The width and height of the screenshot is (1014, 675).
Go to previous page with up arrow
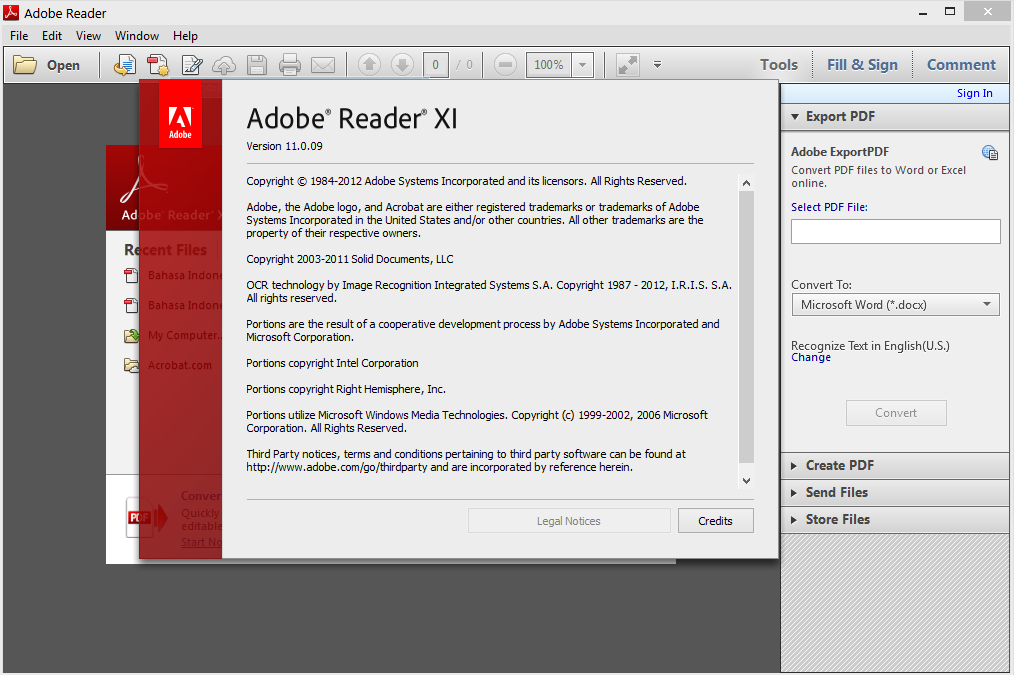(369, 64)
